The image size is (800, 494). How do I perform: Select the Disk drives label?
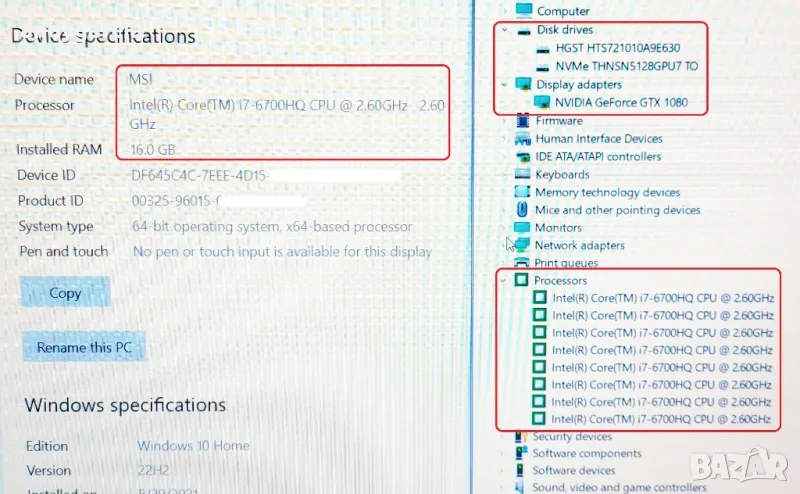click(564, 30)
